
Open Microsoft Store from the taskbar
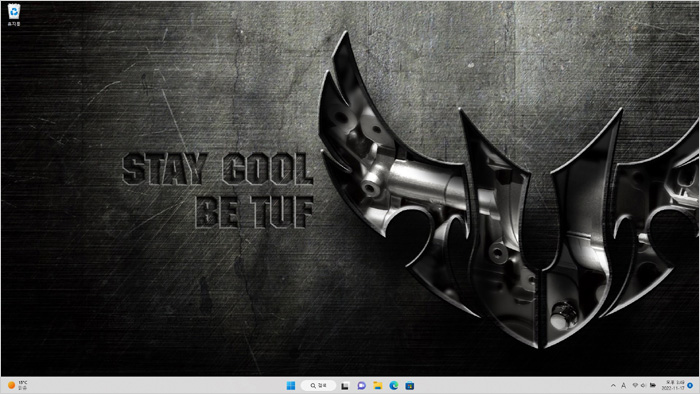pos(410,386)
